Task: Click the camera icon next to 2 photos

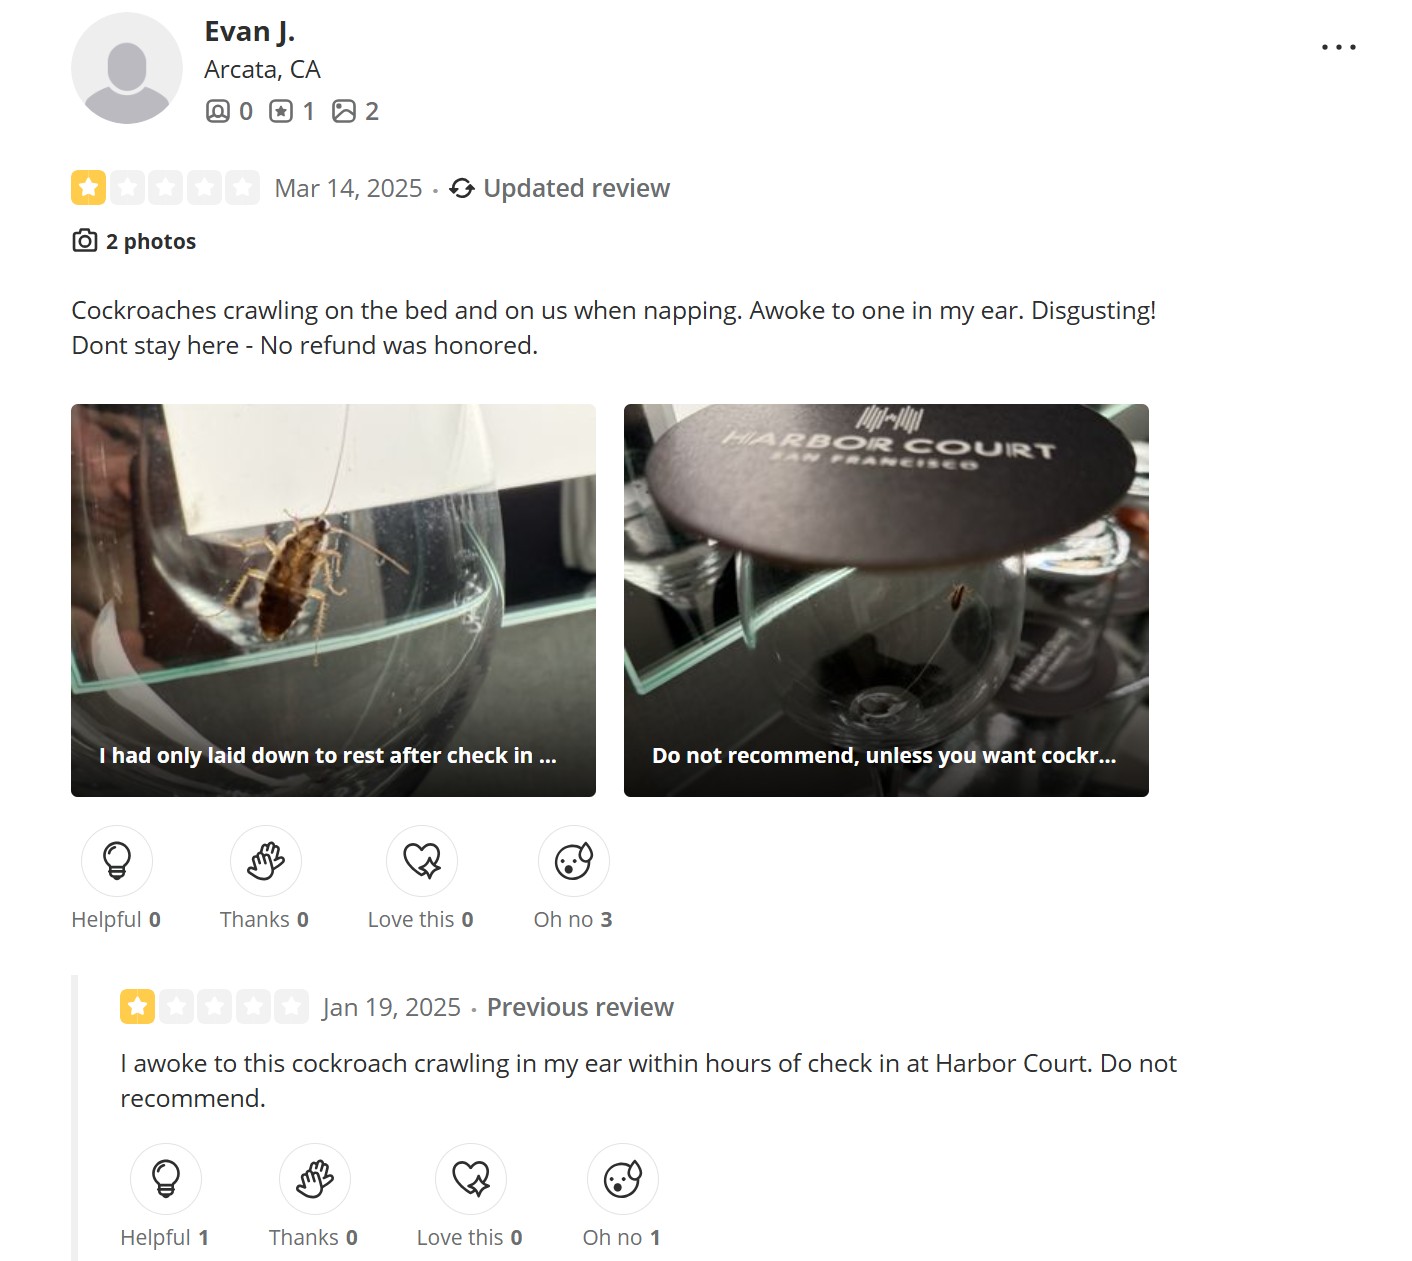Action: 85,241
